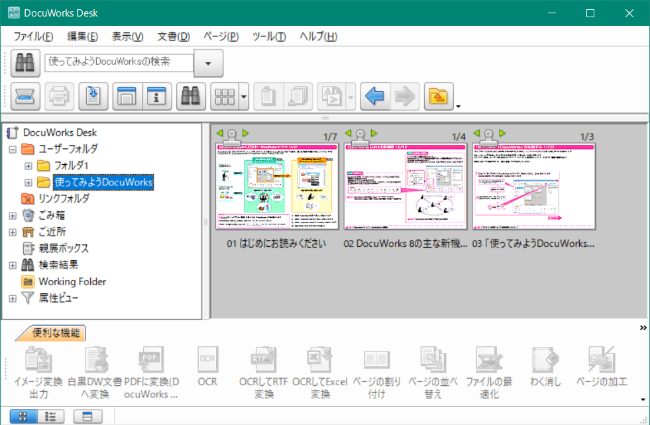Click the ページの加工 tool
This screenshot has height=425, width=650.
tap(602, 367)
